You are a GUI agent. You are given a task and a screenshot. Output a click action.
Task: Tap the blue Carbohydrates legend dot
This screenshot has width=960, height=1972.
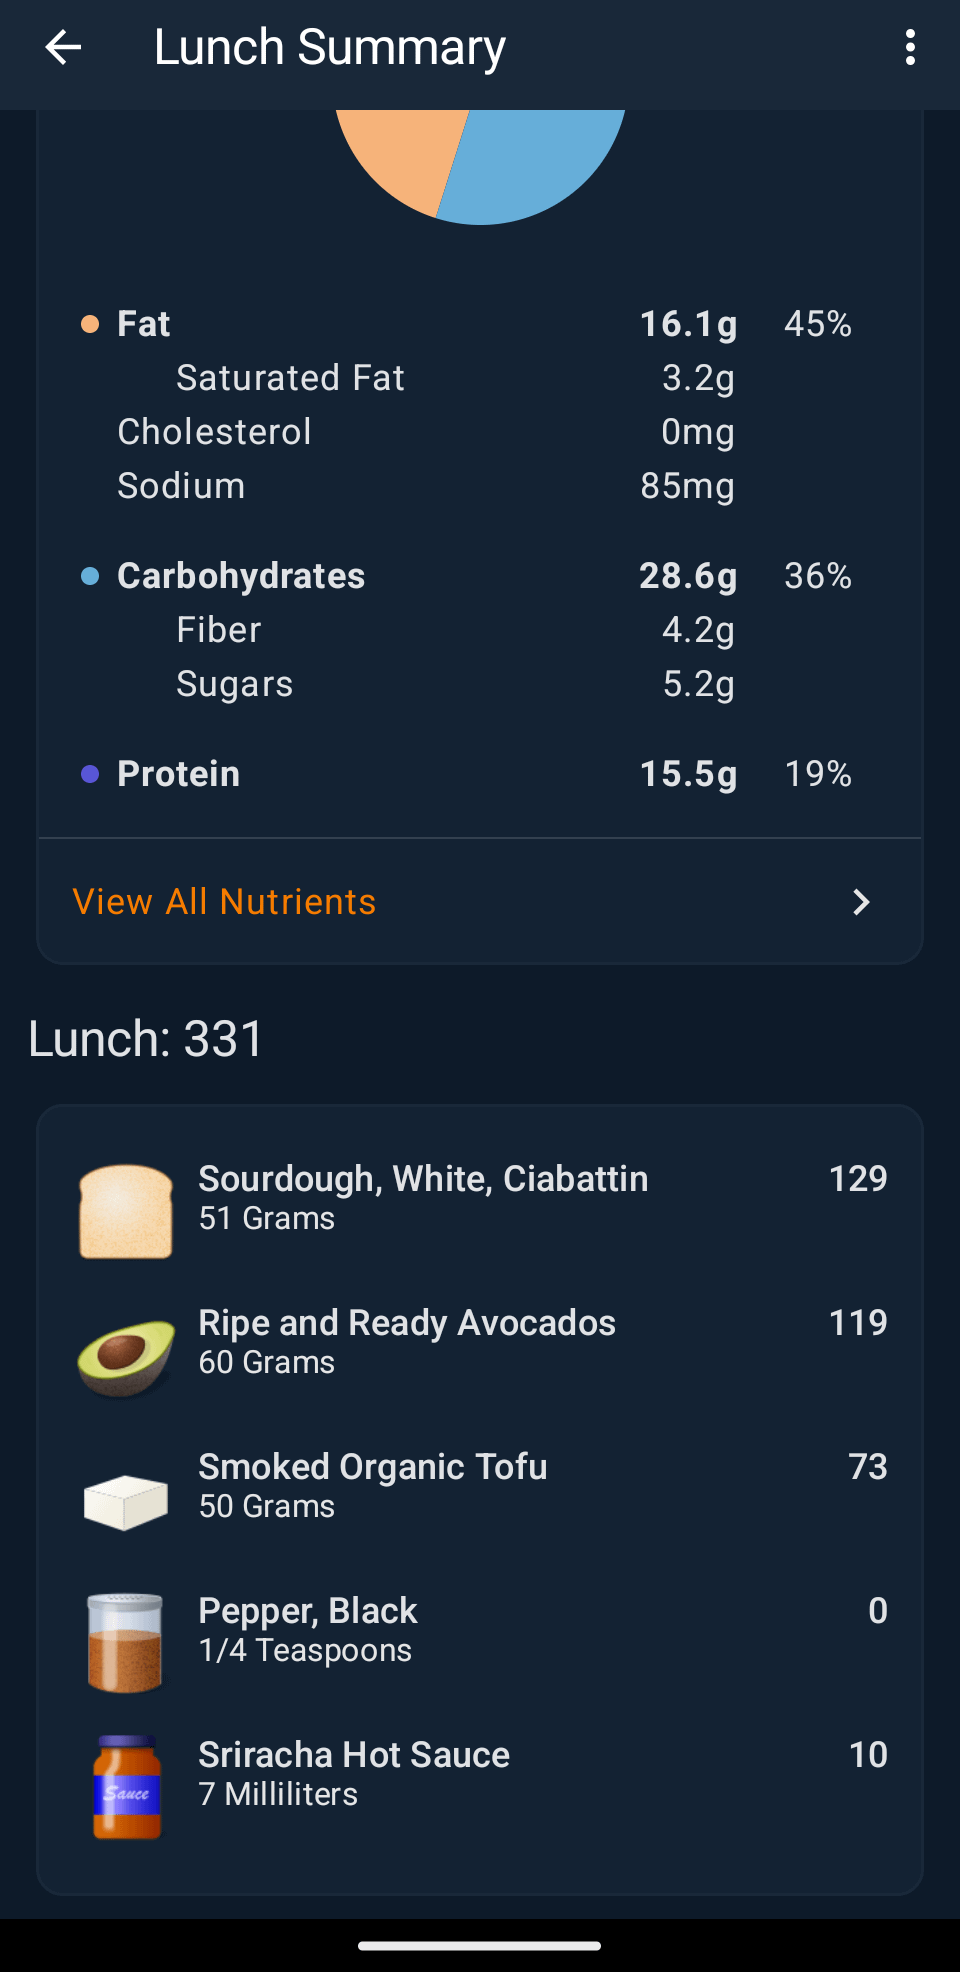tap(90, 576)
